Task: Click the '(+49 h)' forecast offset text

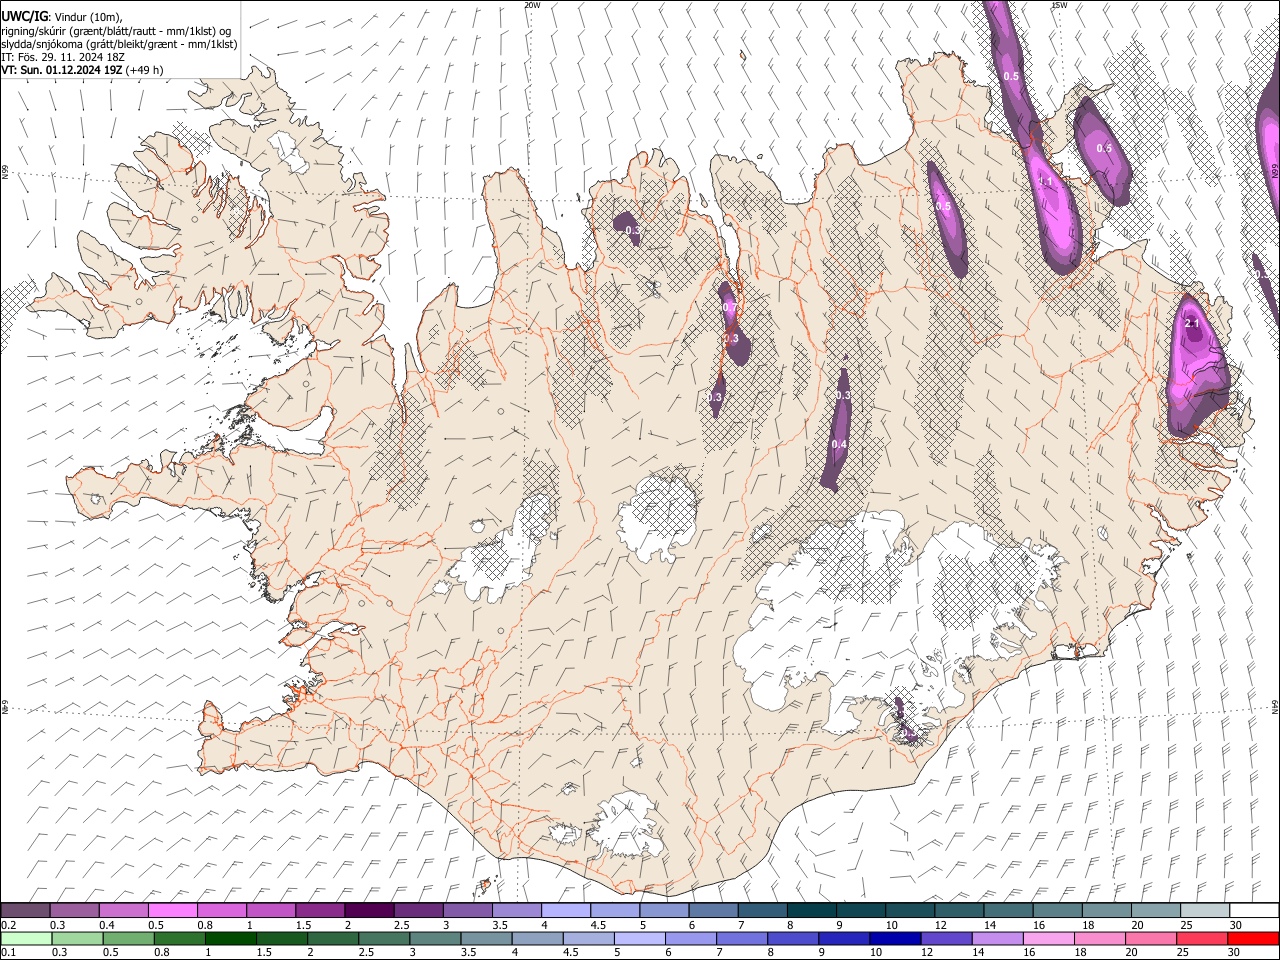Action: click(145, 70)
